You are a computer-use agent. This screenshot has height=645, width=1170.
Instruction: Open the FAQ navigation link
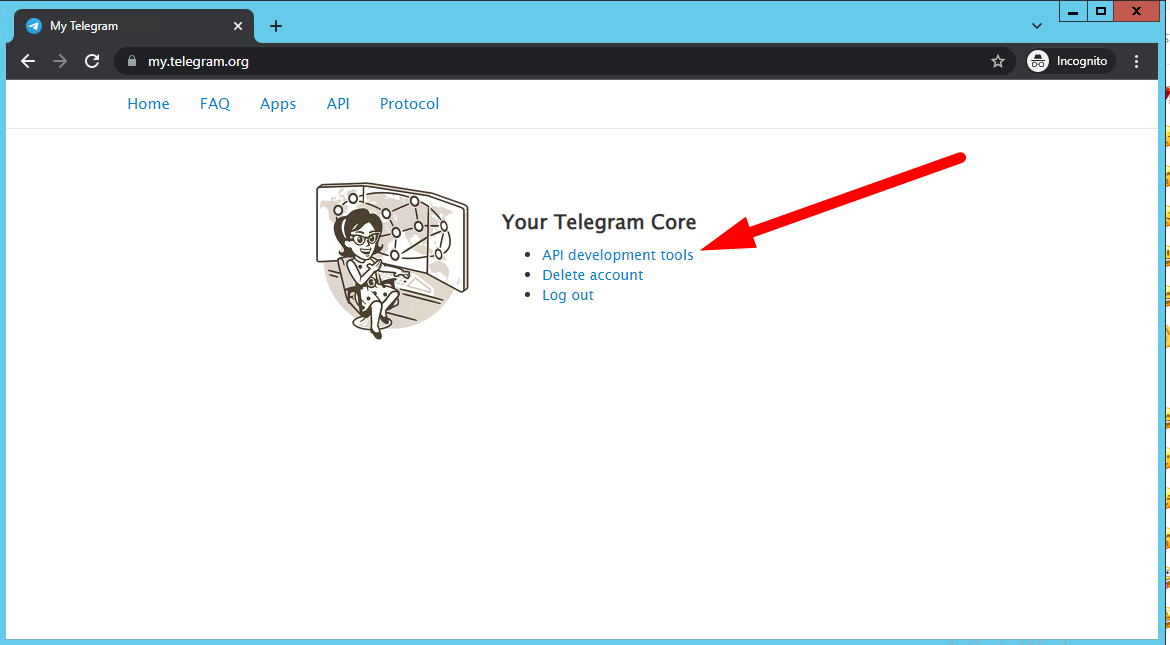coord(215,104)
